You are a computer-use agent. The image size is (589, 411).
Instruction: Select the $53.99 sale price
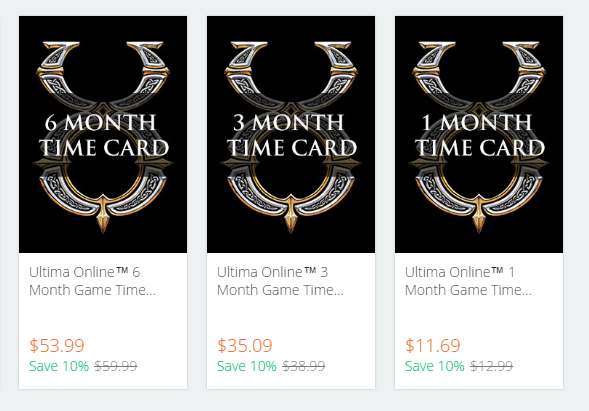point(57,345)
